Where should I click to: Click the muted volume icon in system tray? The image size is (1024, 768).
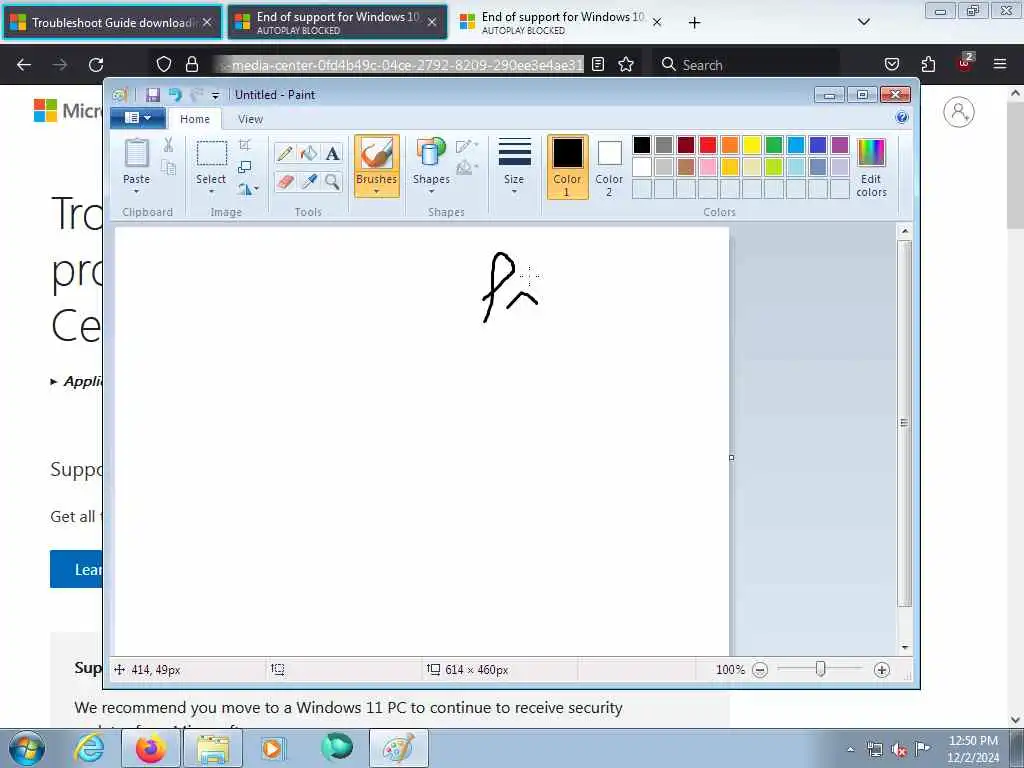tap(899, 750)
